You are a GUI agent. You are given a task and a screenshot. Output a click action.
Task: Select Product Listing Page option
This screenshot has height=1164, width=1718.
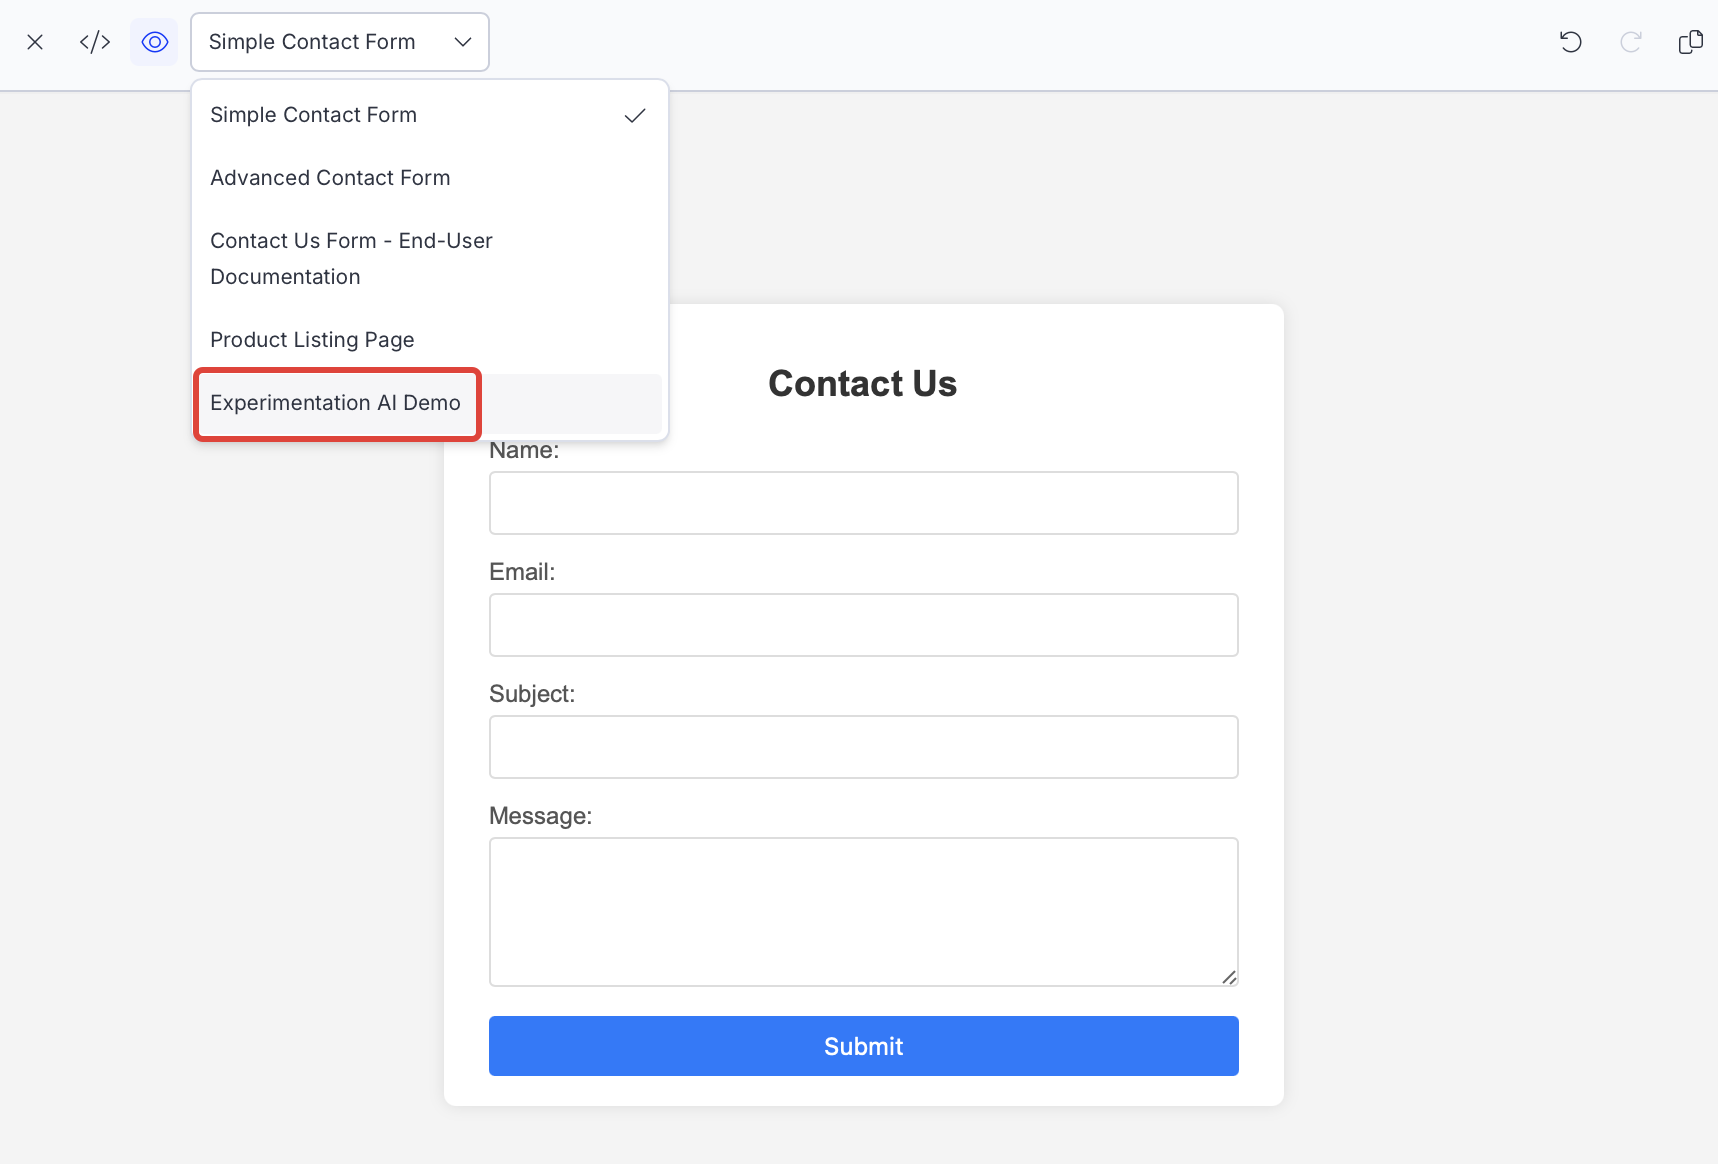[313, 340]
